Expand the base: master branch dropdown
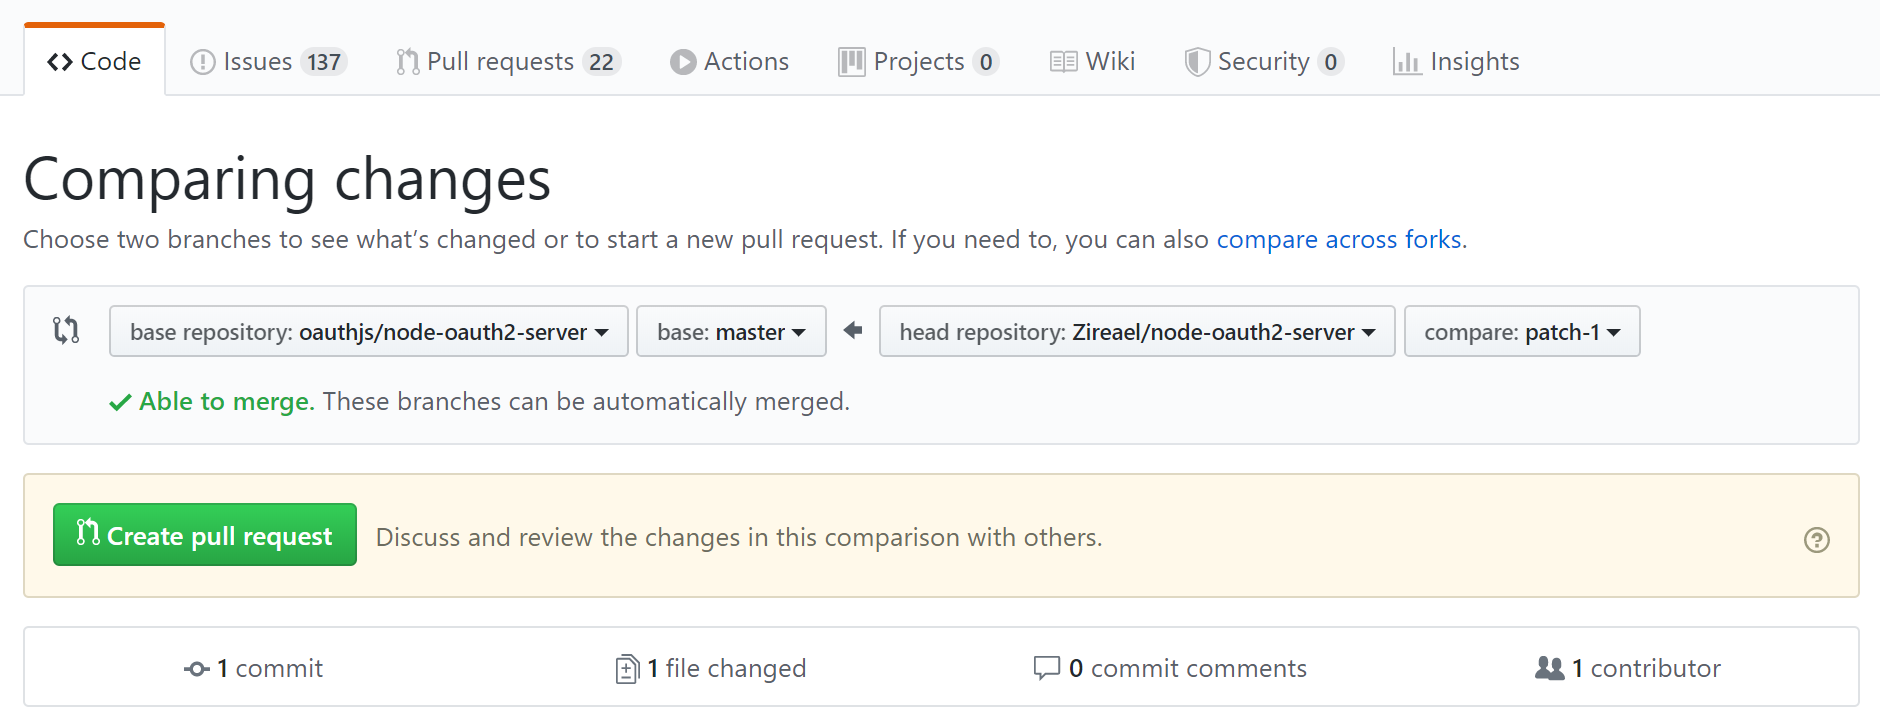Screen dimensions: 1880x726 (731, 332)
